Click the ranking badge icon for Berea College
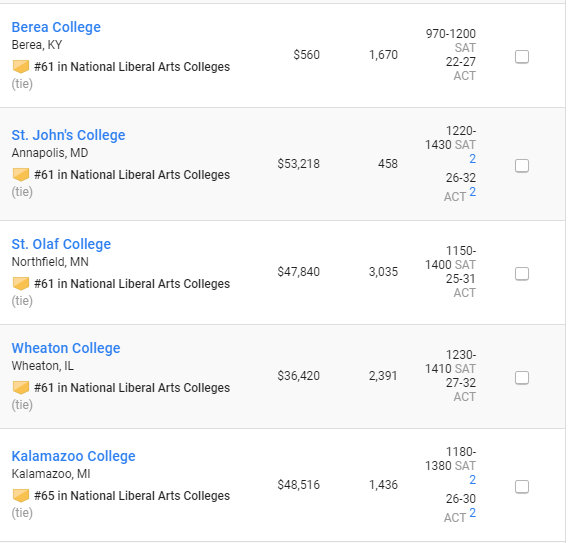Image resolution: width=570 pixels, height=543 pixels. coord(21,67)
